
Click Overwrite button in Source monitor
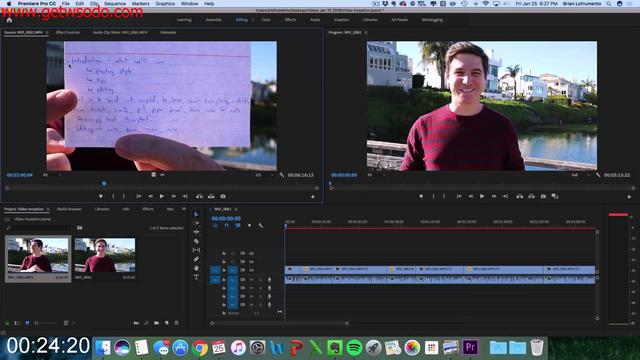[211, 196]
